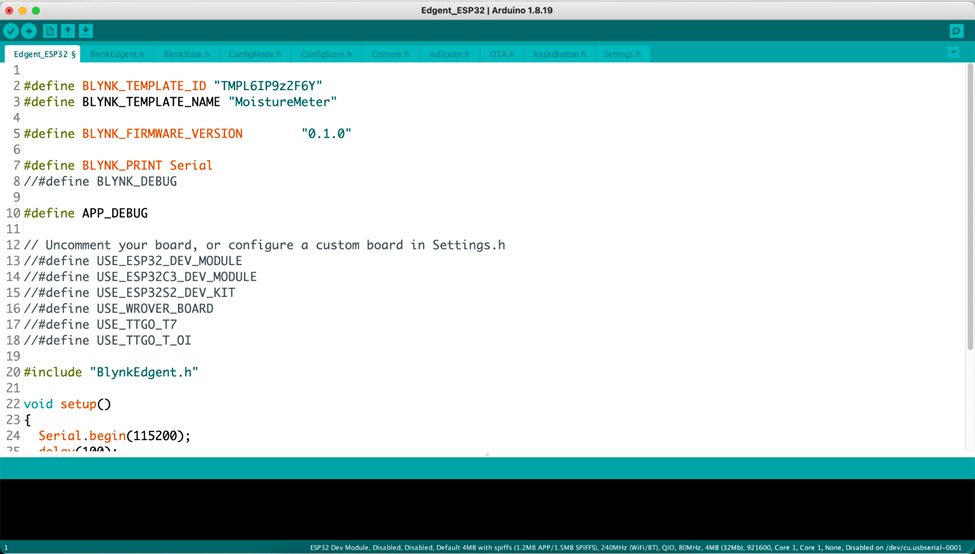Switch to the OTA.h tab
This screenshot has width=975, height=554.
[502, 54]
